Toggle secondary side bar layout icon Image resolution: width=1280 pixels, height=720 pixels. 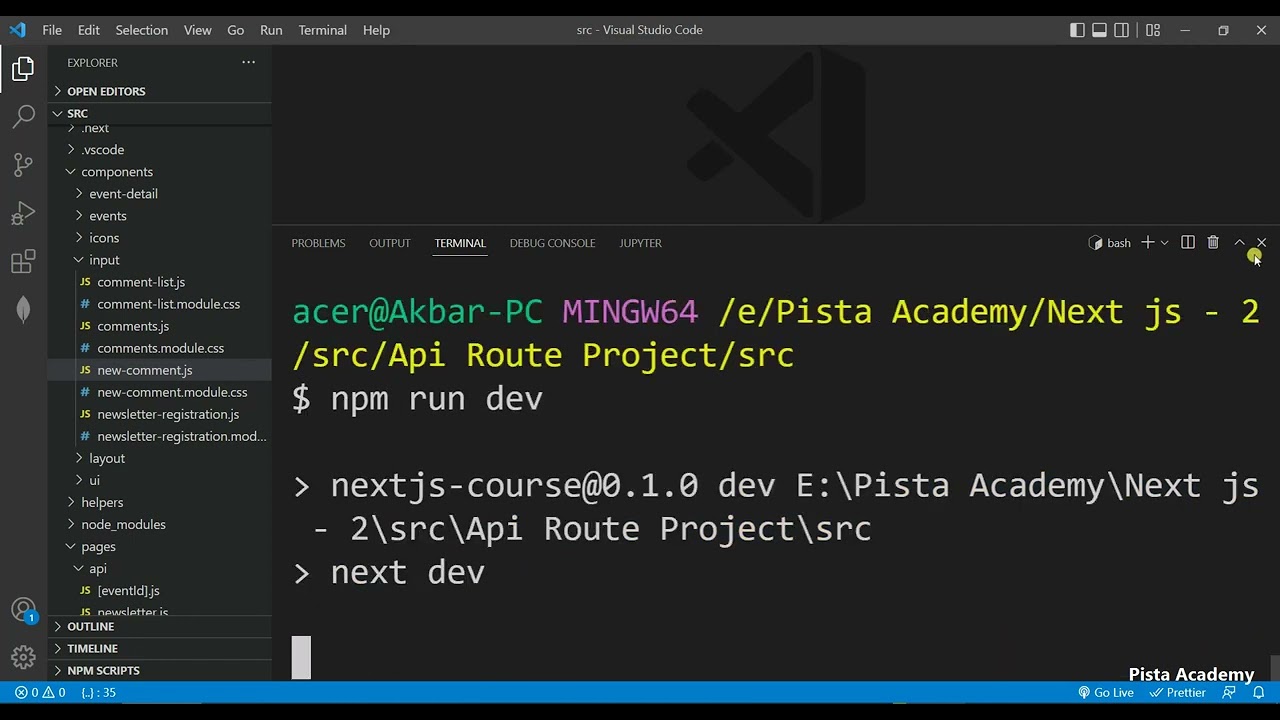click(x=1122, y=30)
